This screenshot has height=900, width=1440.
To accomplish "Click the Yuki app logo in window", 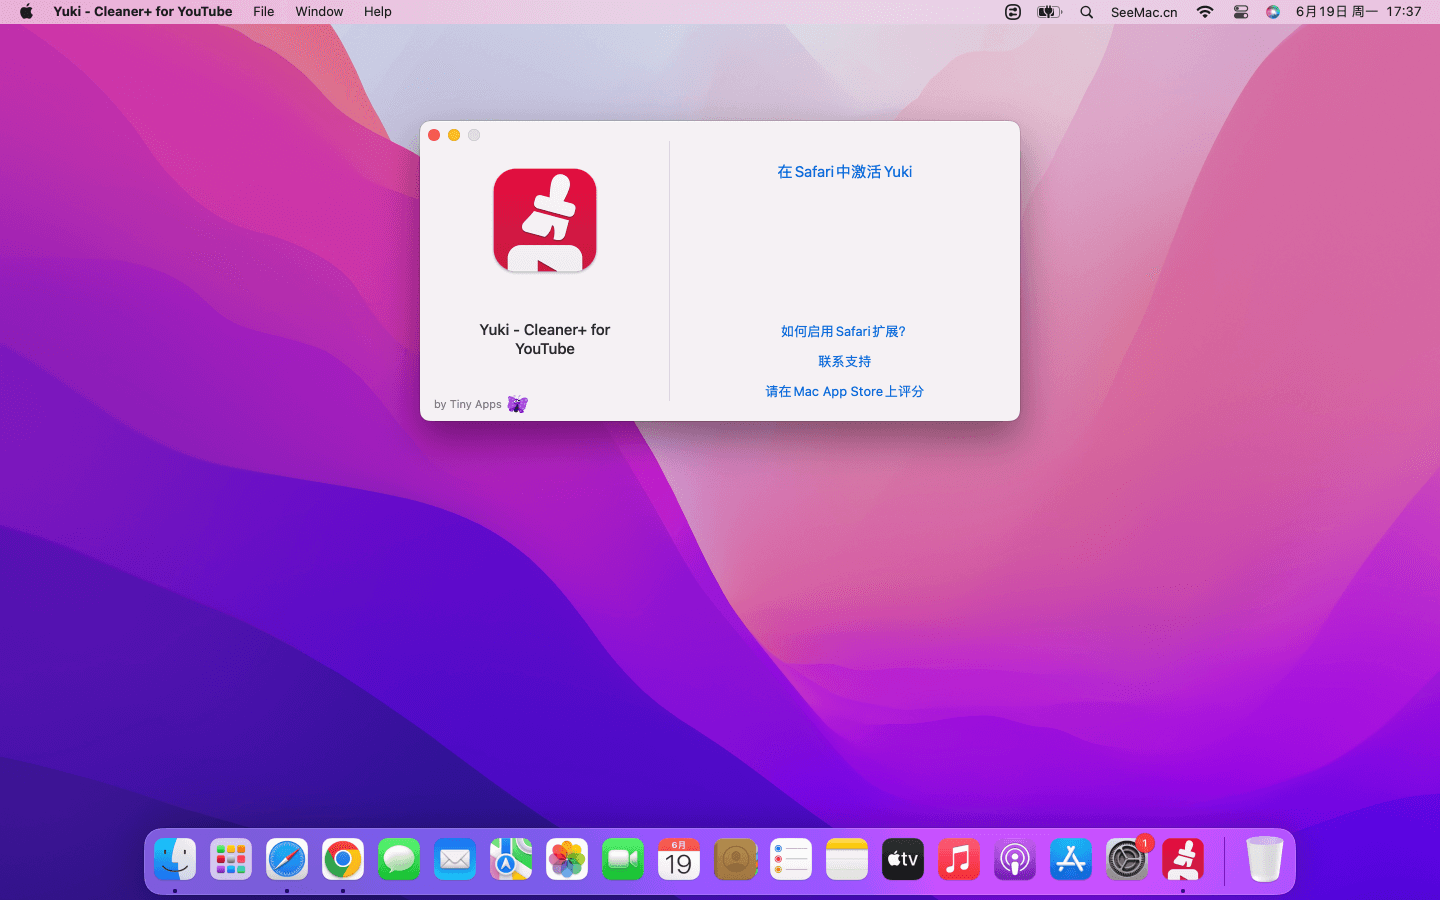I will [x=545, y=221].
